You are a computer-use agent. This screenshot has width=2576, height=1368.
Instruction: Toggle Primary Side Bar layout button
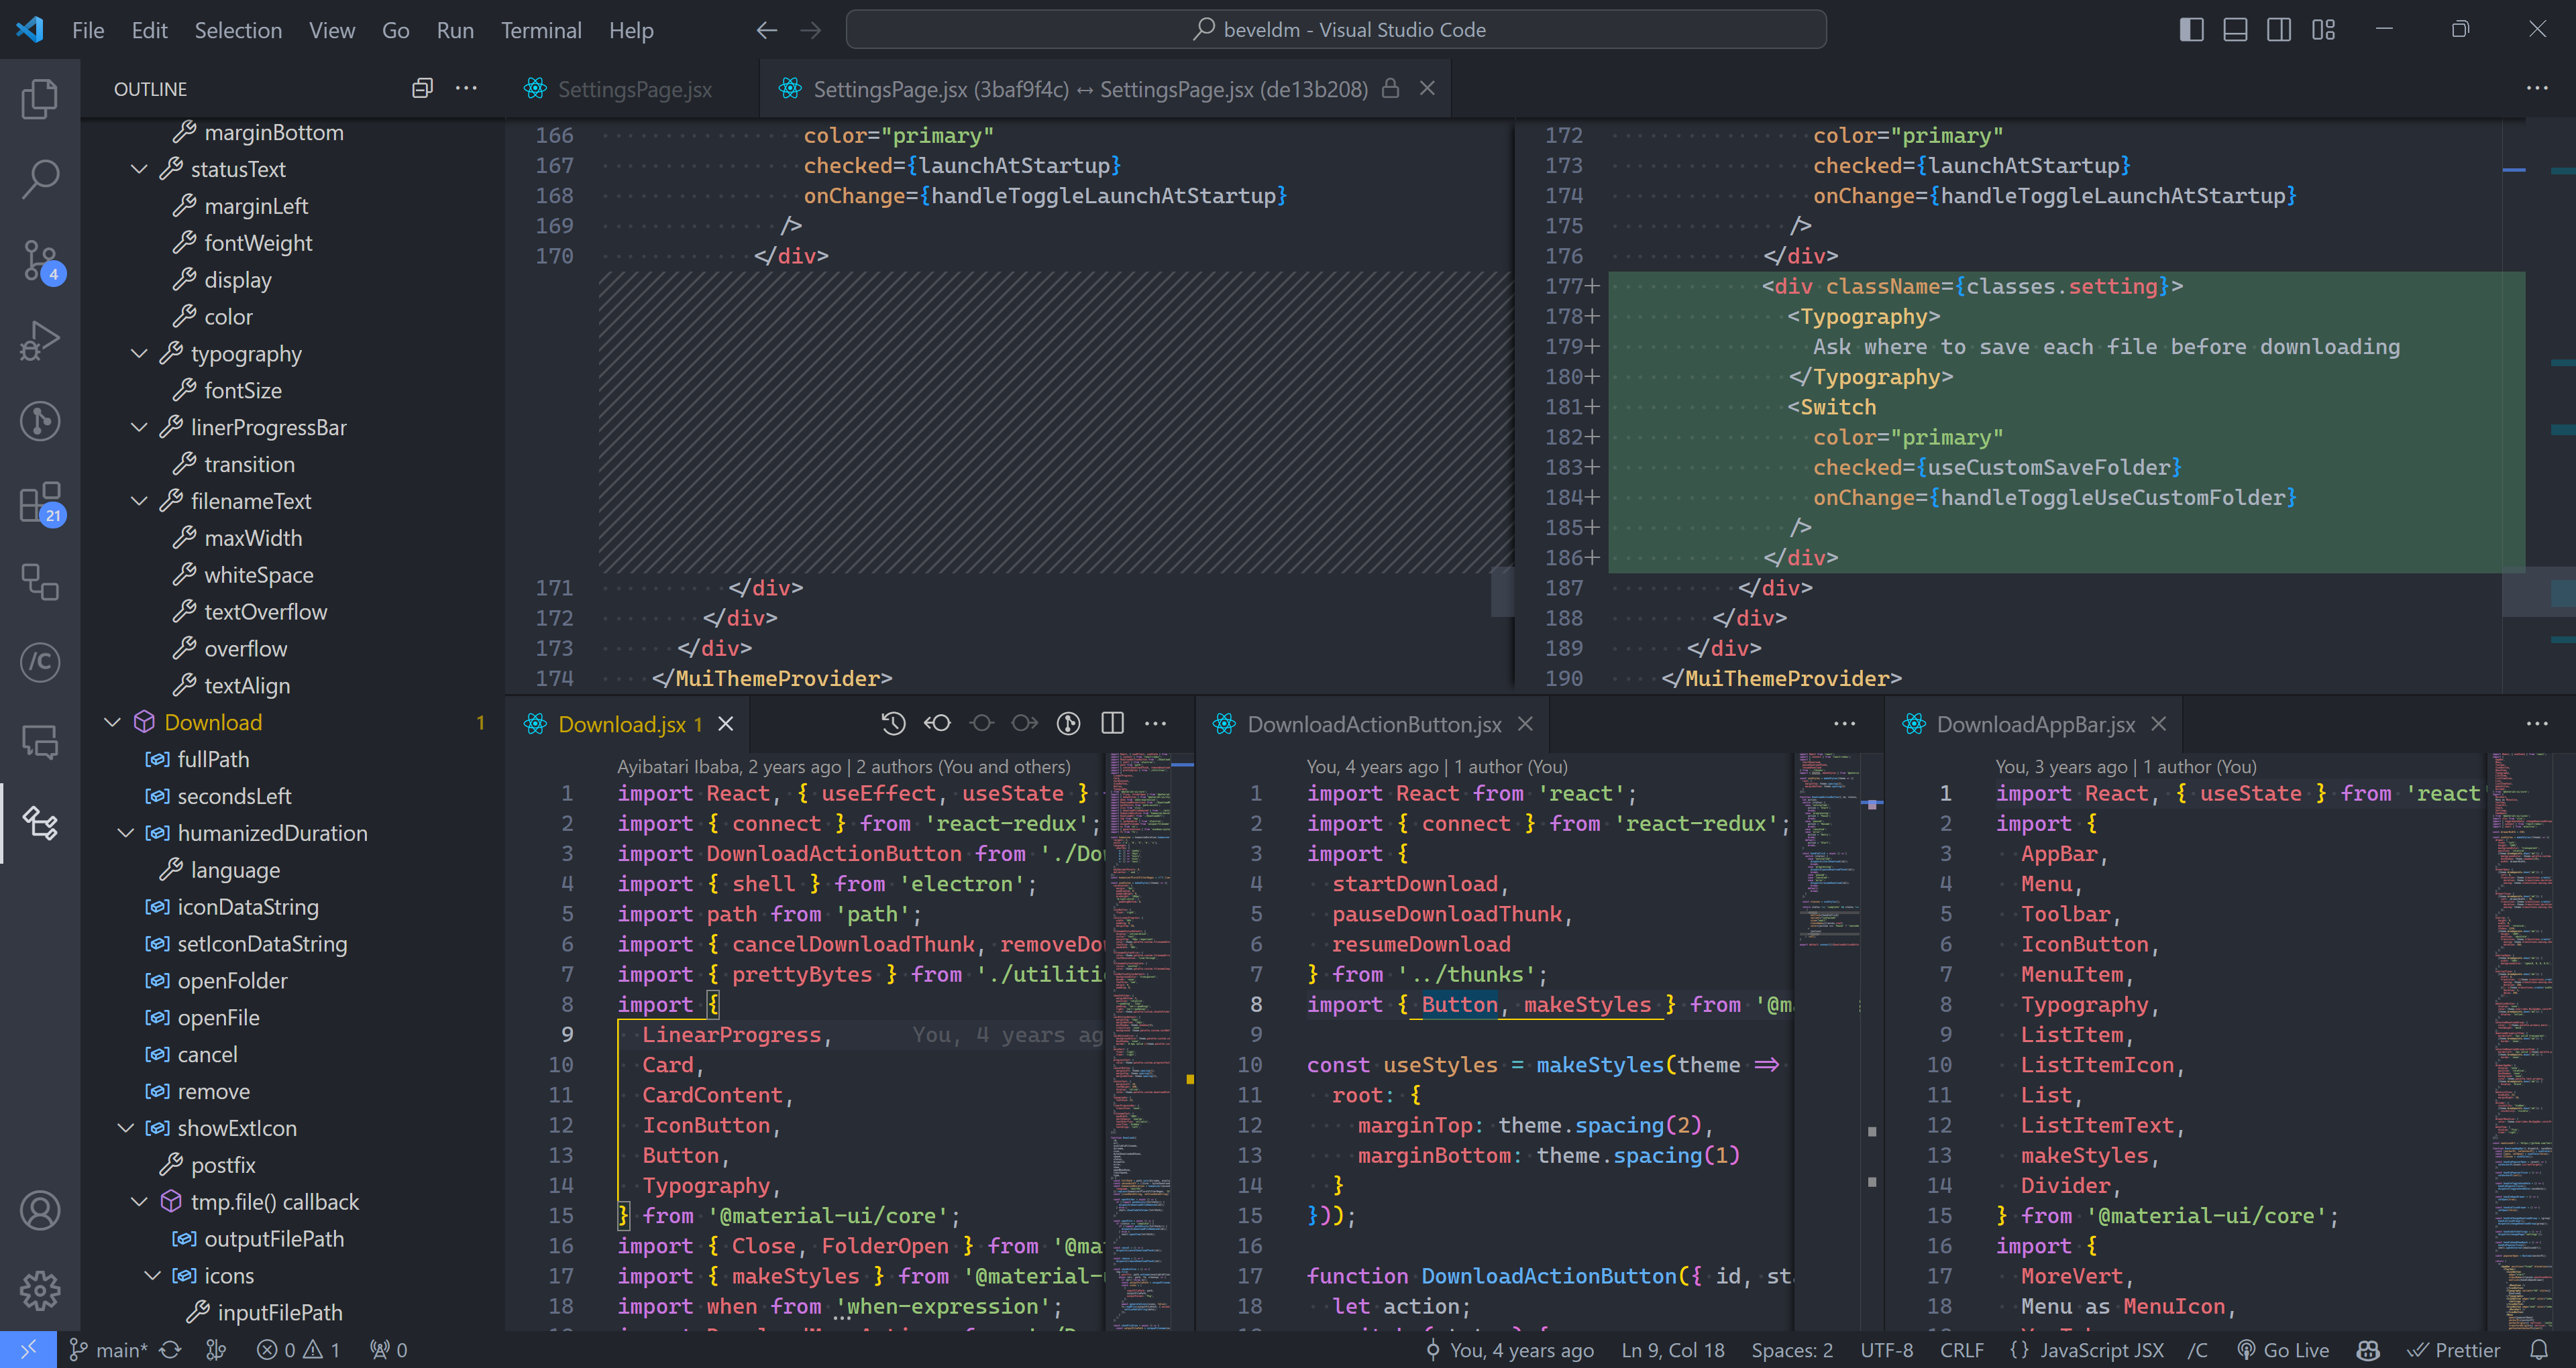click(x=2191, y=30)
